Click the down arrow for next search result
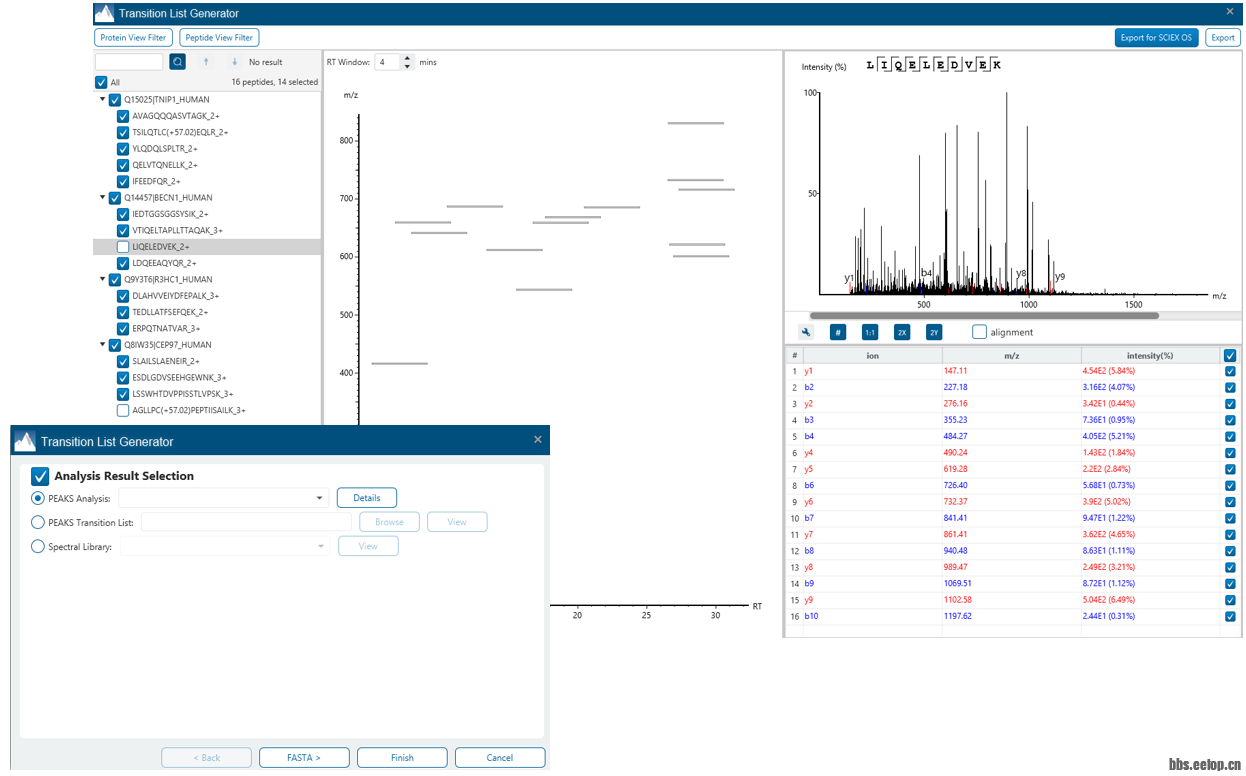The image size is (1246, 776). pyautogui.click(x=234, y=62)
